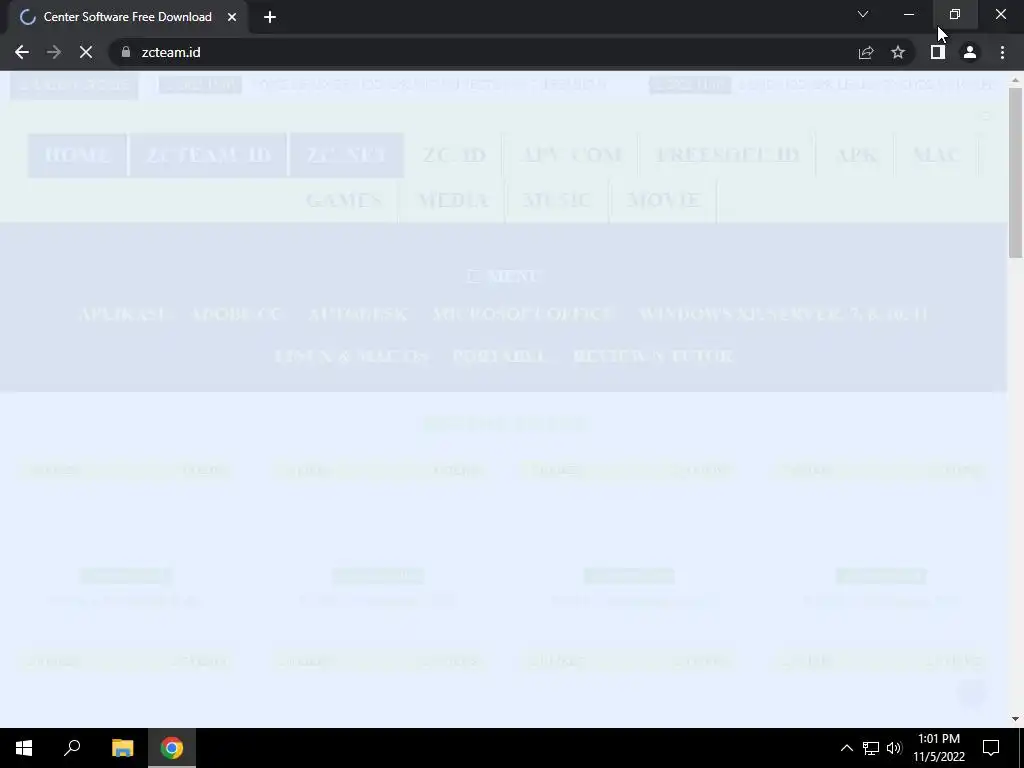Open the APK navigation item

(857, 155)
